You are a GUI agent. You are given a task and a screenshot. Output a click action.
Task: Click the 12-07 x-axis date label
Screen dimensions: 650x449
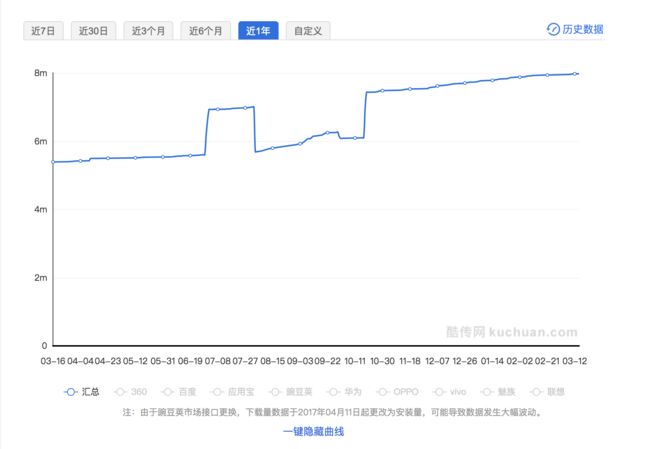click(x=437, y=361)
